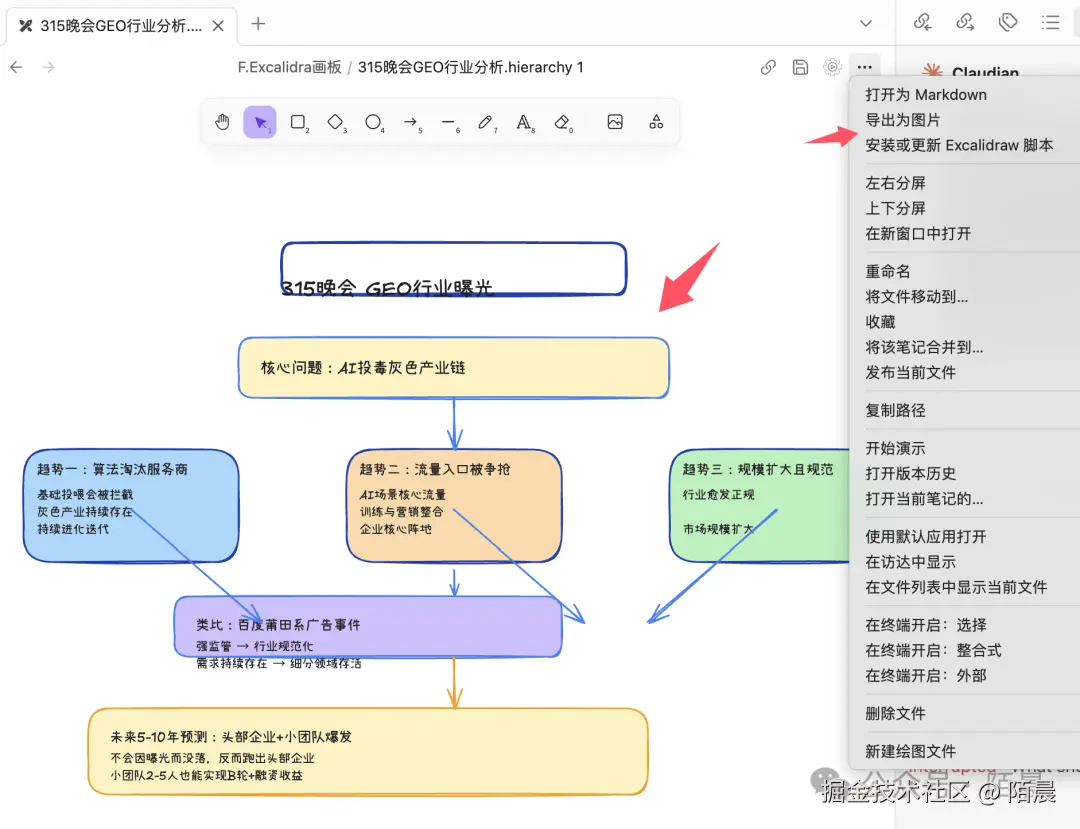Click 315晚会GEO行业分析.hierarchy 1 title
This screenshot has width=1080, height=829.
click(470, 67)
